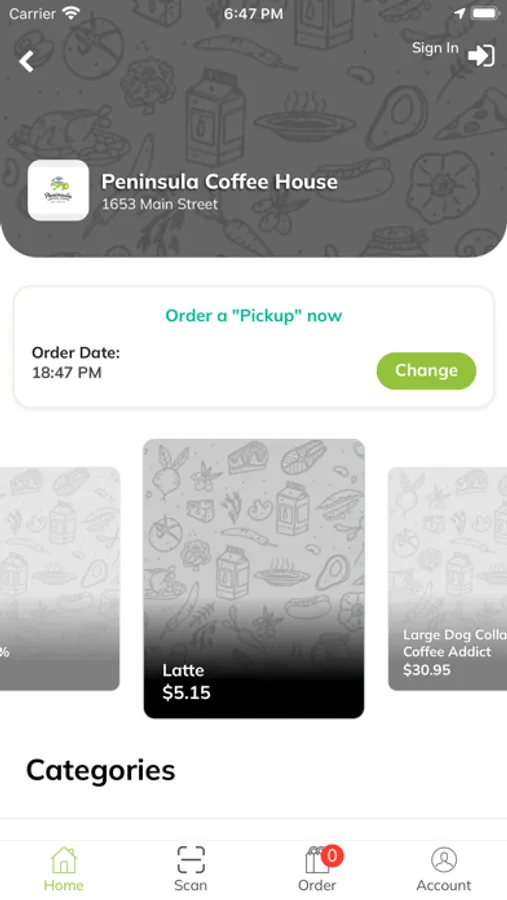Tap the battery indicator in status bar

coord(485,14)
